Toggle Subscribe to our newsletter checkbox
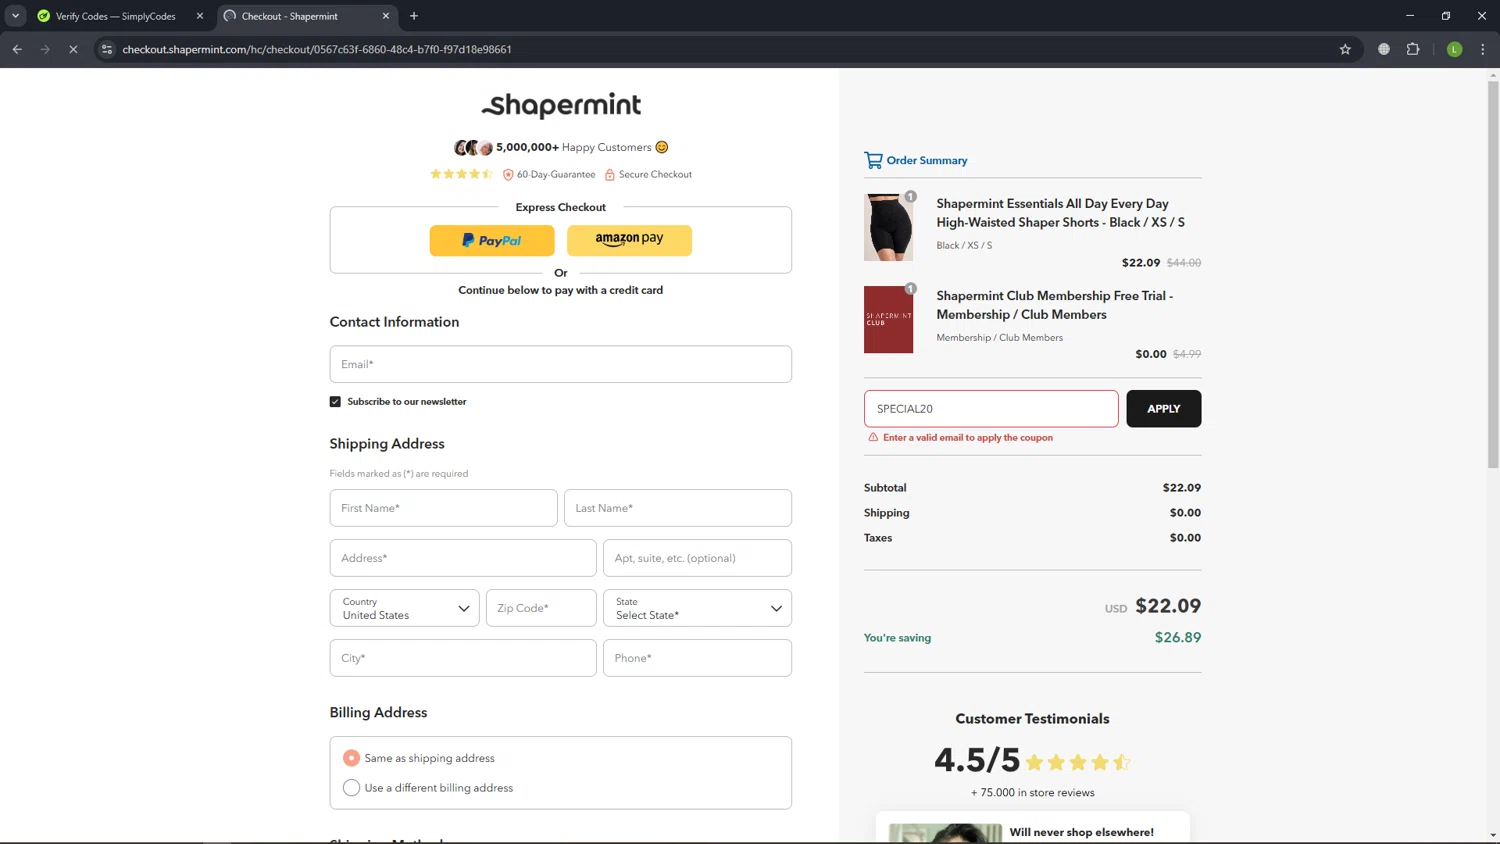Image resolution: width=1500 pixels, height=844 pixels. [335, 402]
